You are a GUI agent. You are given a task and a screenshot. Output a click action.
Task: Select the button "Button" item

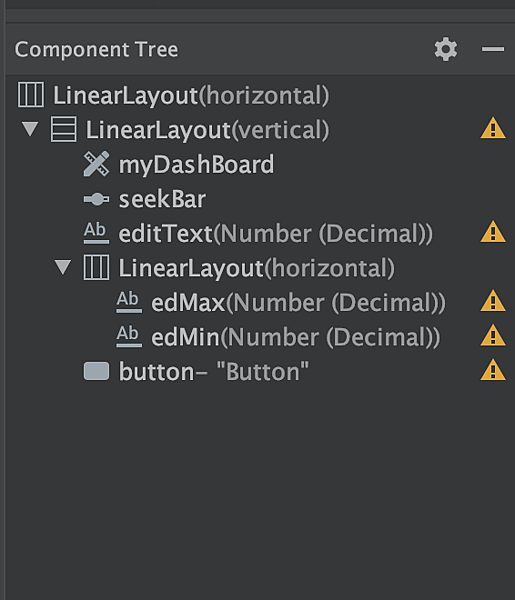click(196, 371)
